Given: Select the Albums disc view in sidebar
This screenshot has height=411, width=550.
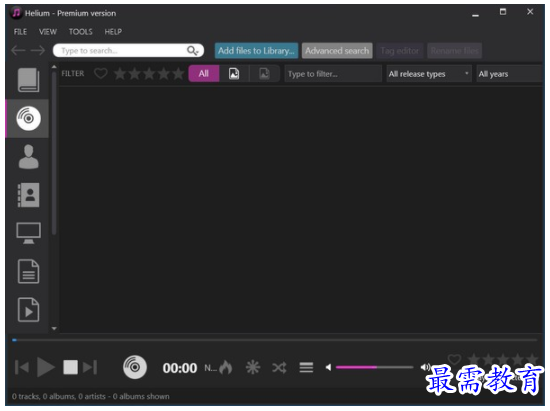Looking at the screenshot, I should pos(28,118).
